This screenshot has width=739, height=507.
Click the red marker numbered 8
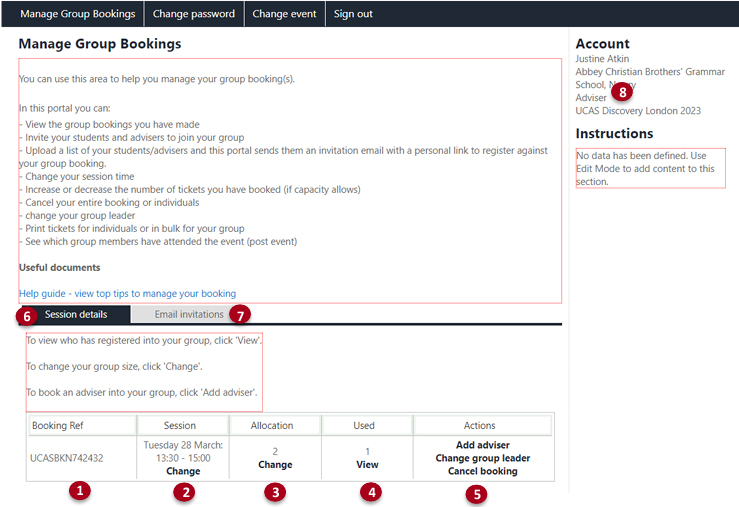point(622,92)
